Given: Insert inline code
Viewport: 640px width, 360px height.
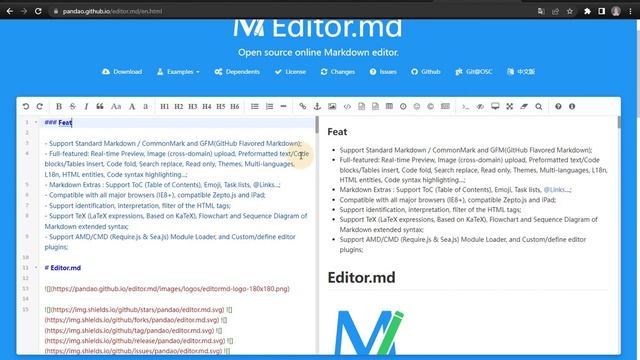Looking at the screenshot, I should click(x=347, y=107).
